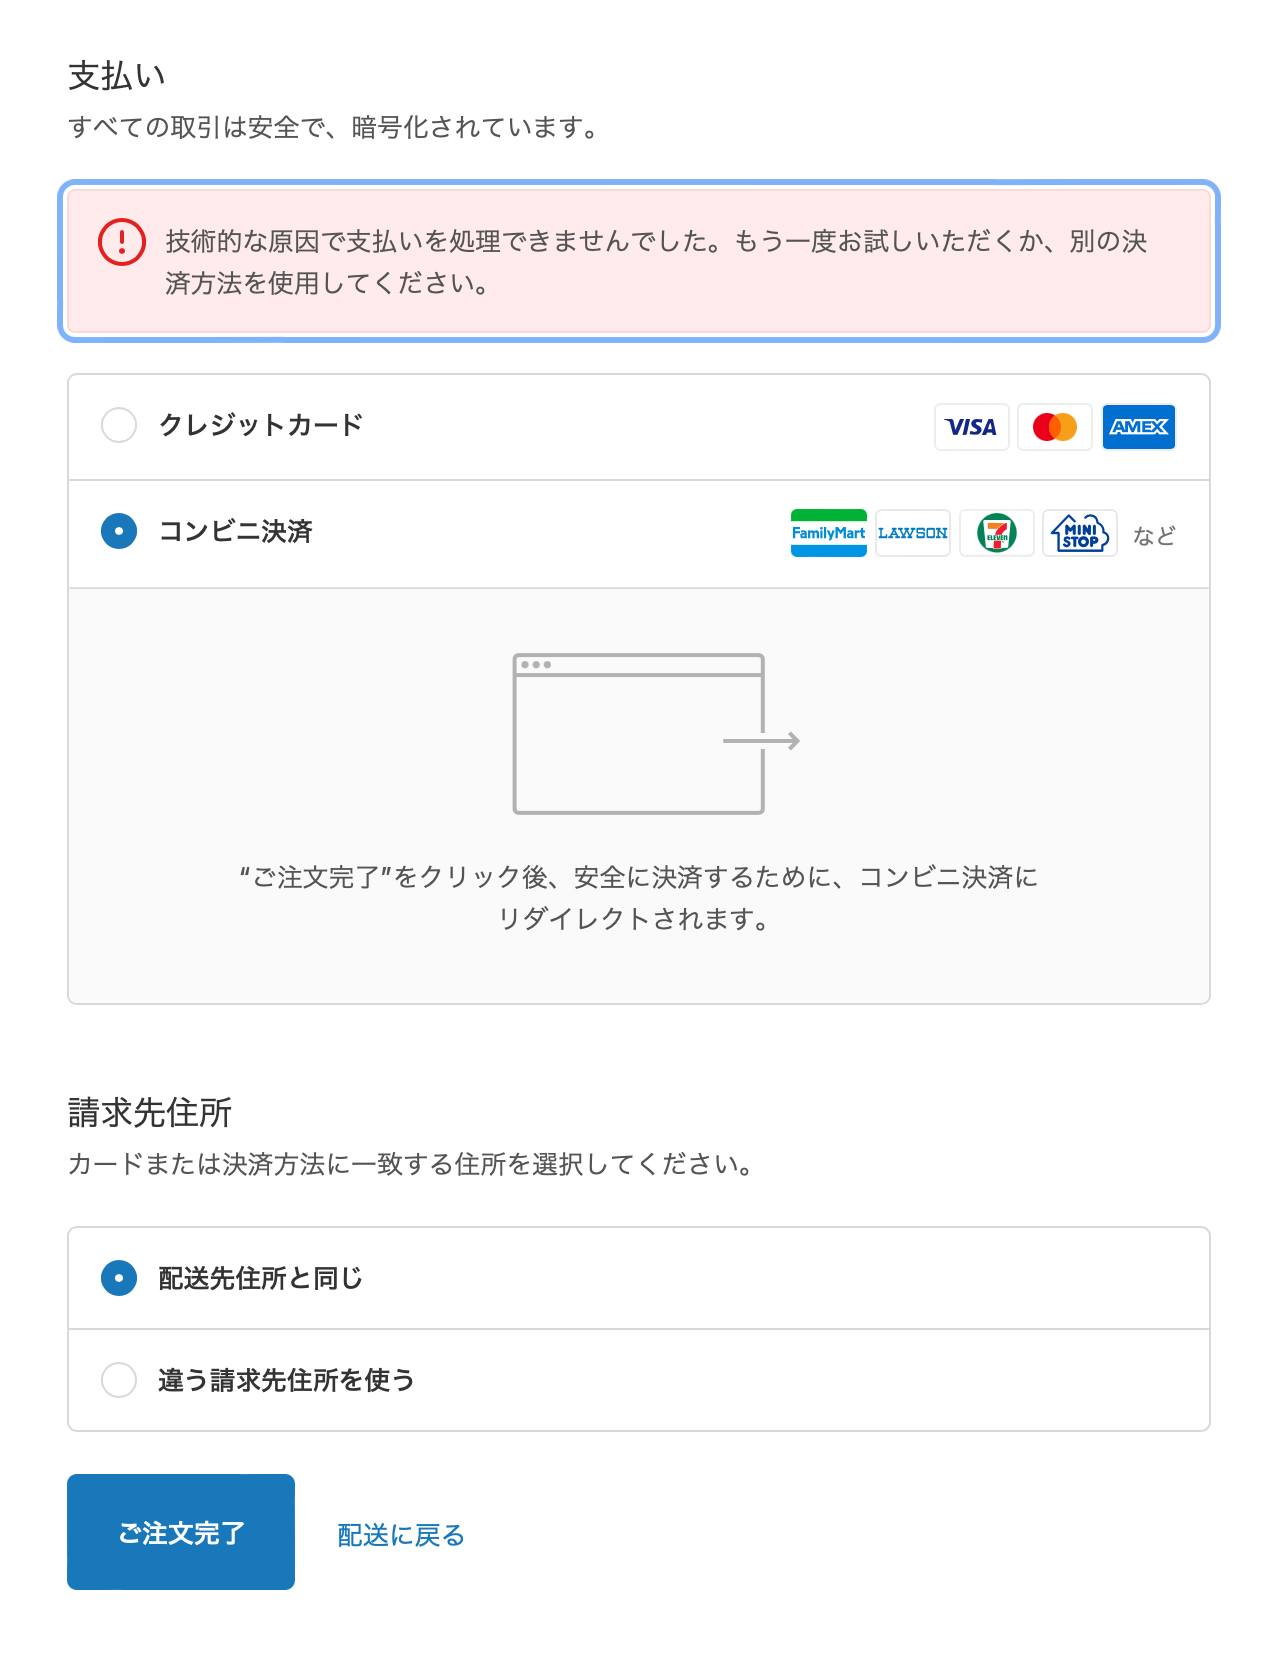Select the クレジットカード radio button
The height and width of the screenshot is (1662, 1268).
point(119,425)
